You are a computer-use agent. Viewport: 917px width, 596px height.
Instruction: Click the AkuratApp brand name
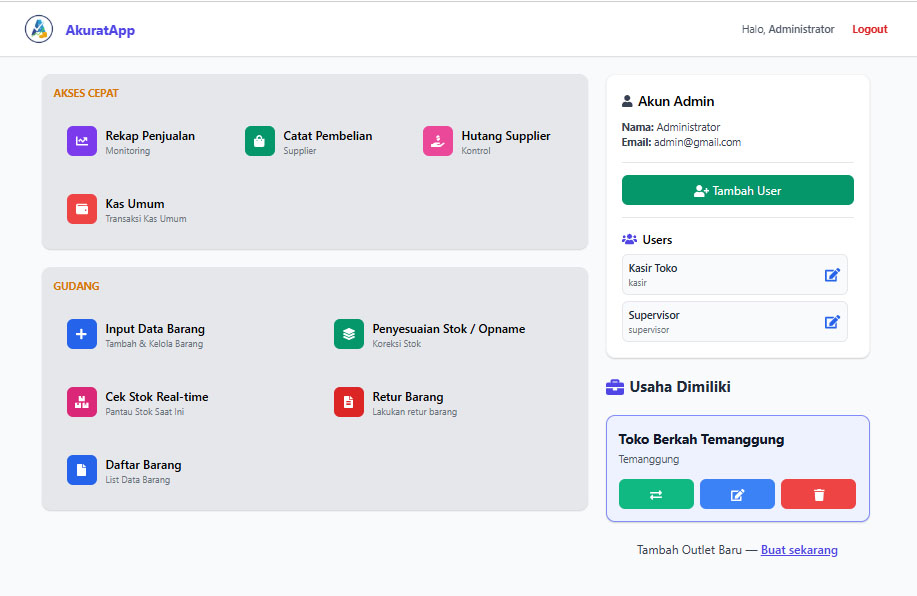(x=100, y=30)
